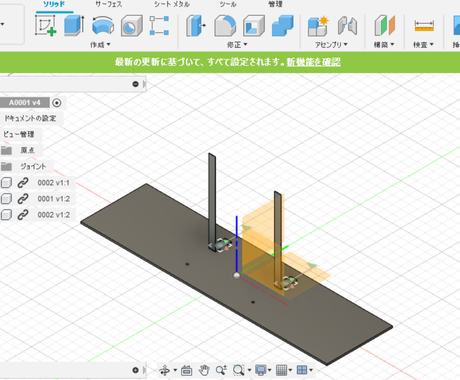The height and width of the screenshot is (380, 460).
Task: Open the Grid and Snaps dropdown arrow
Action: [290, 370]
